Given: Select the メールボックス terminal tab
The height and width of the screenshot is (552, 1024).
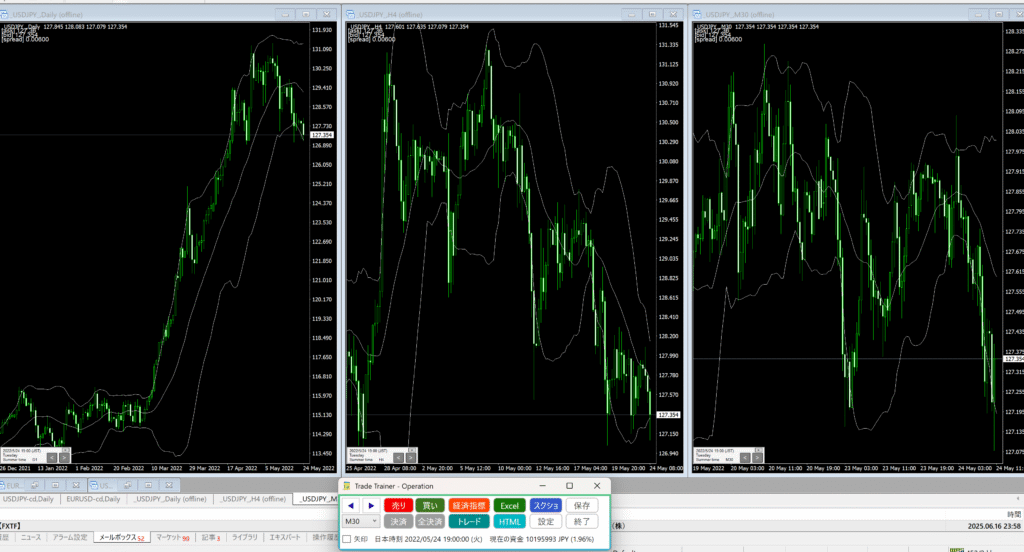Looking at the screenshot, I should tap(121, 538).
